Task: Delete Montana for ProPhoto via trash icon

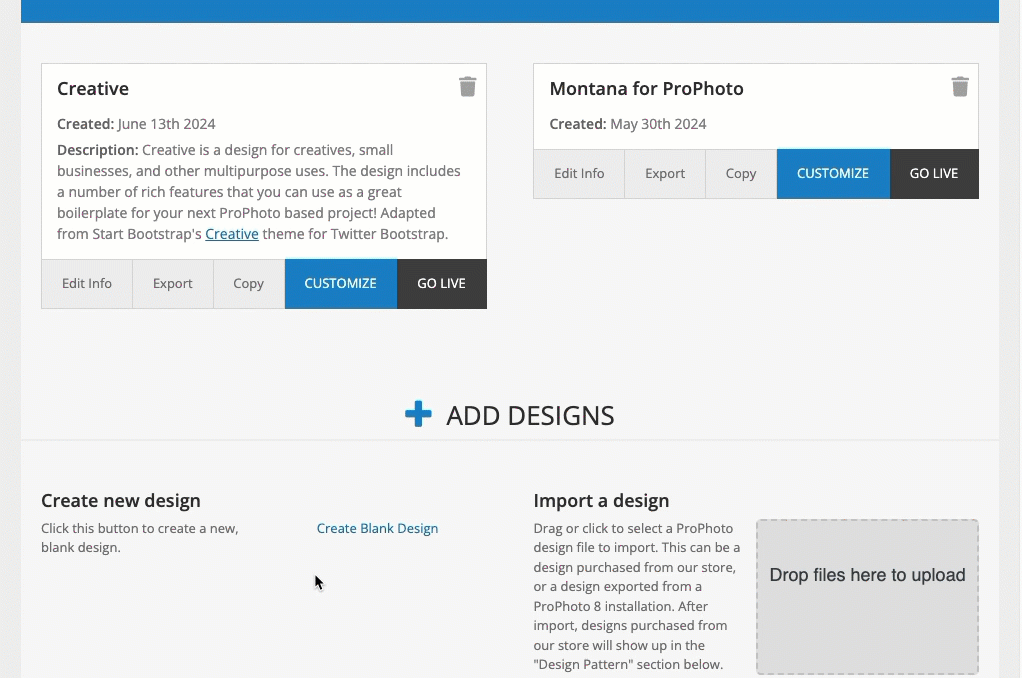Action: pos(959,87)
